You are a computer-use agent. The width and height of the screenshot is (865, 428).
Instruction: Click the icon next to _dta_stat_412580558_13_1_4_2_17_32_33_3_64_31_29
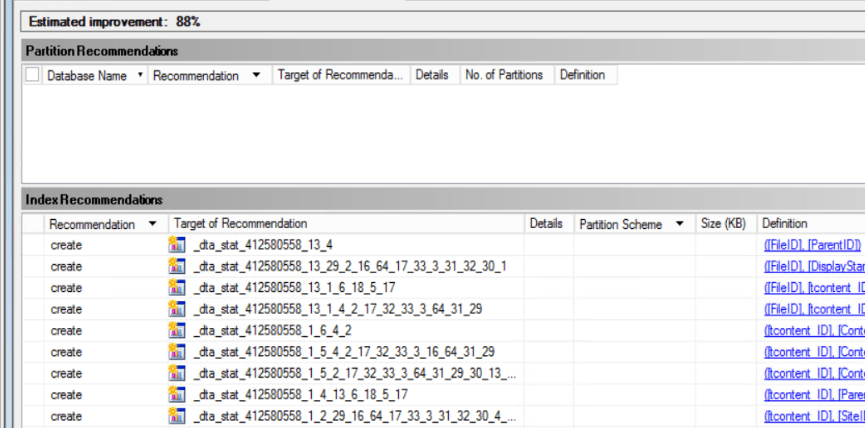(178, 309)
